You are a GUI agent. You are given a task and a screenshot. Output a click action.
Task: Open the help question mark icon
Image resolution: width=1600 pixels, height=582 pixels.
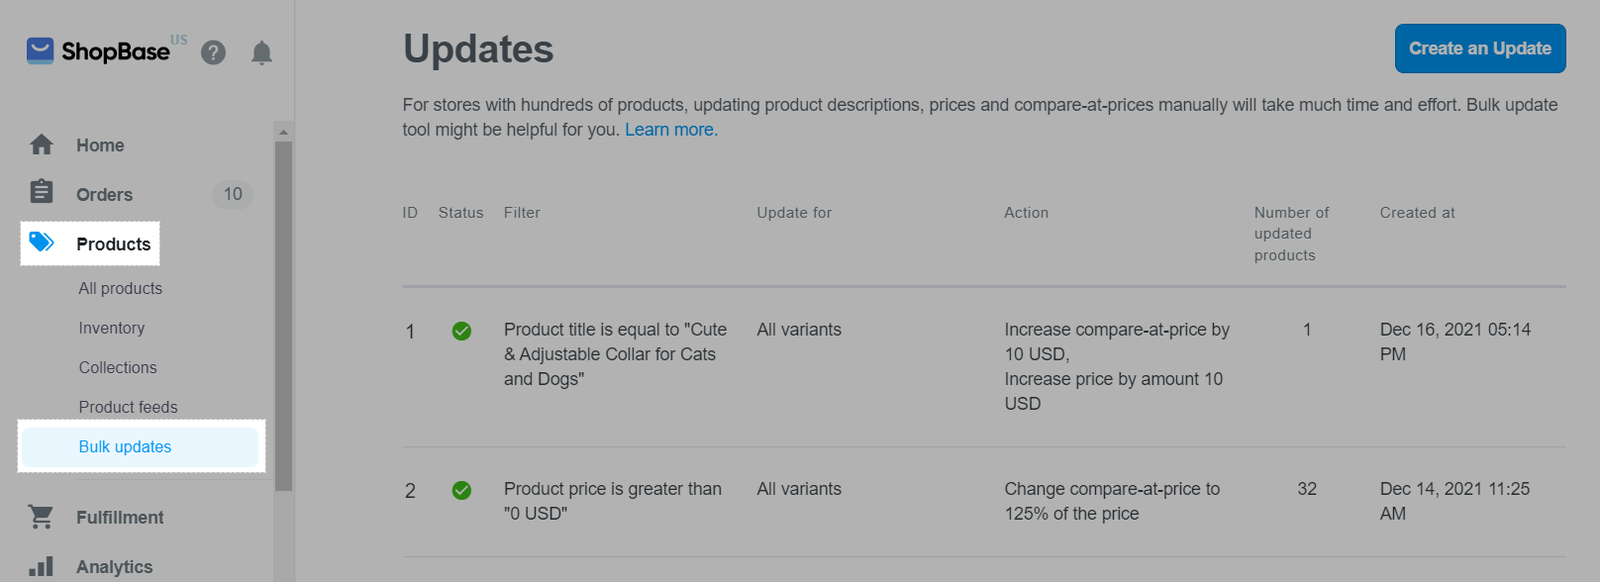click(213, 52)
